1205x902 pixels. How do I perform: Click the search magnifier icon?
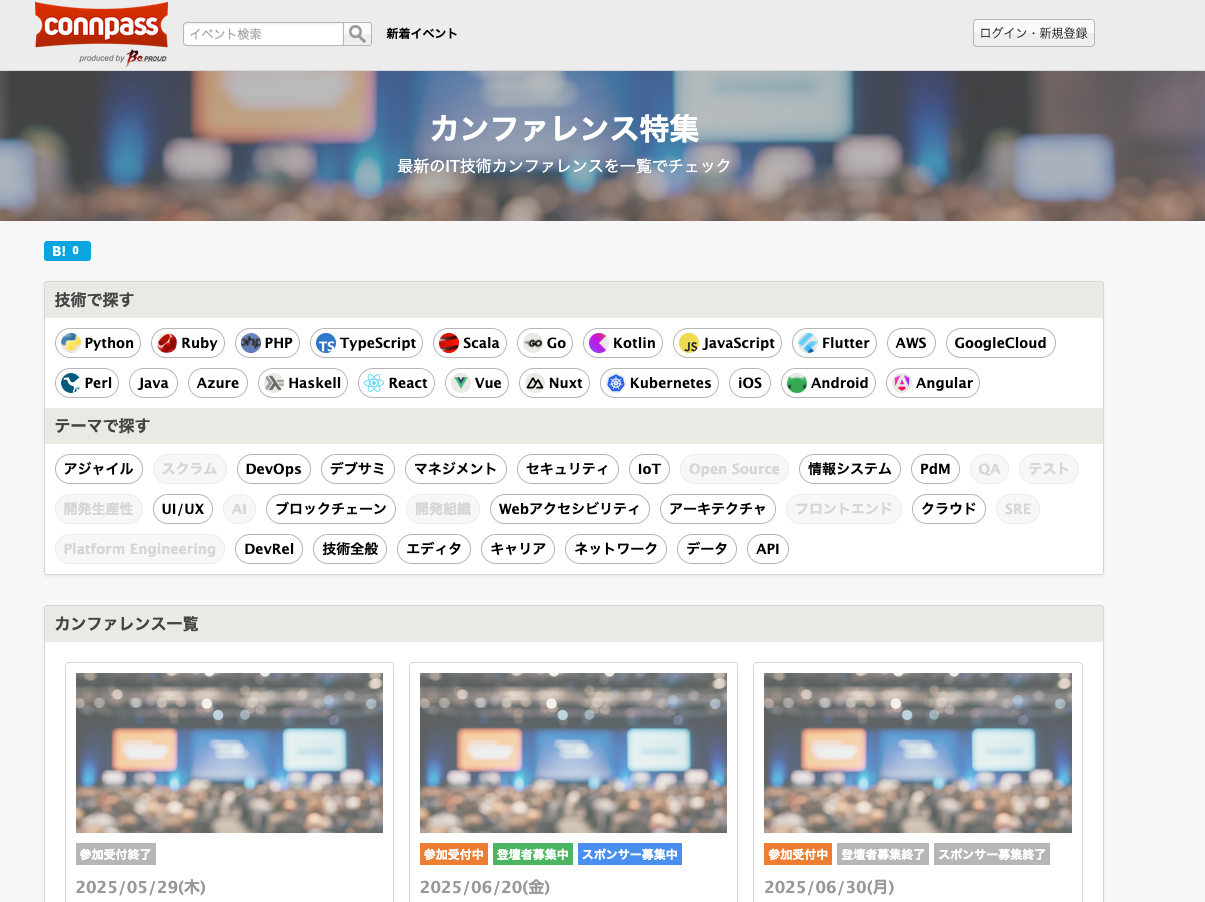pyautogui.click(x=357, y=33)
